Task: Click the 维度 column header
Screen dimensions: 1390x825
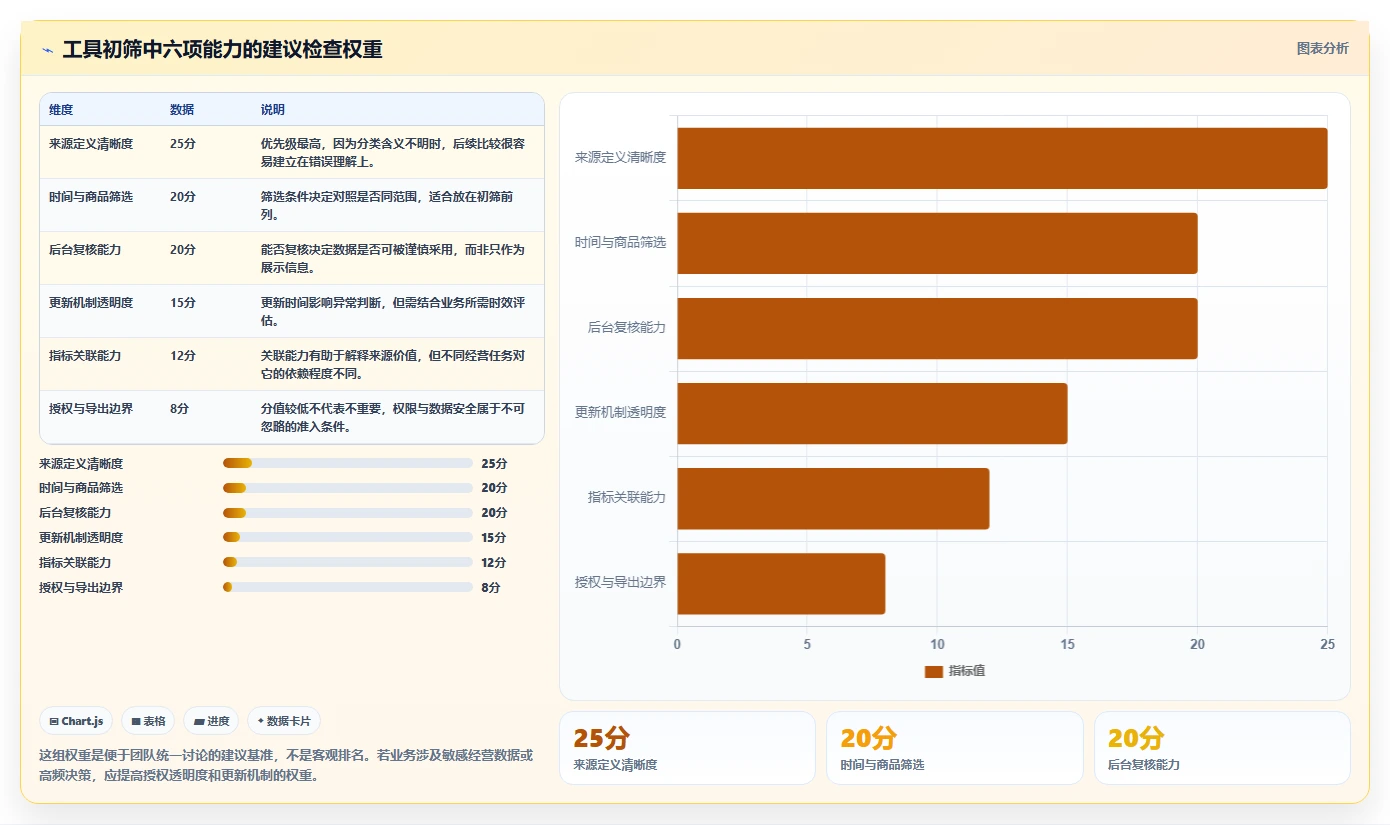Action: [x=61, y=110]
